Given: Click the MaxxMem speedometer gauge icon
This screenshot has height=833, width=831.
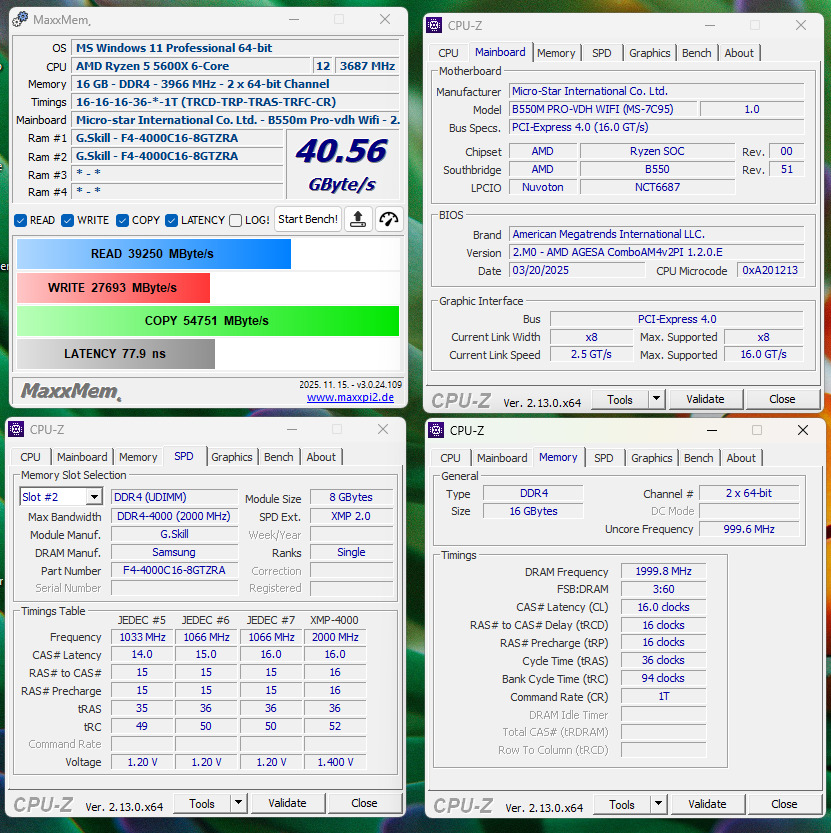Looking at the screenshot, I should (x=389, y=219).
